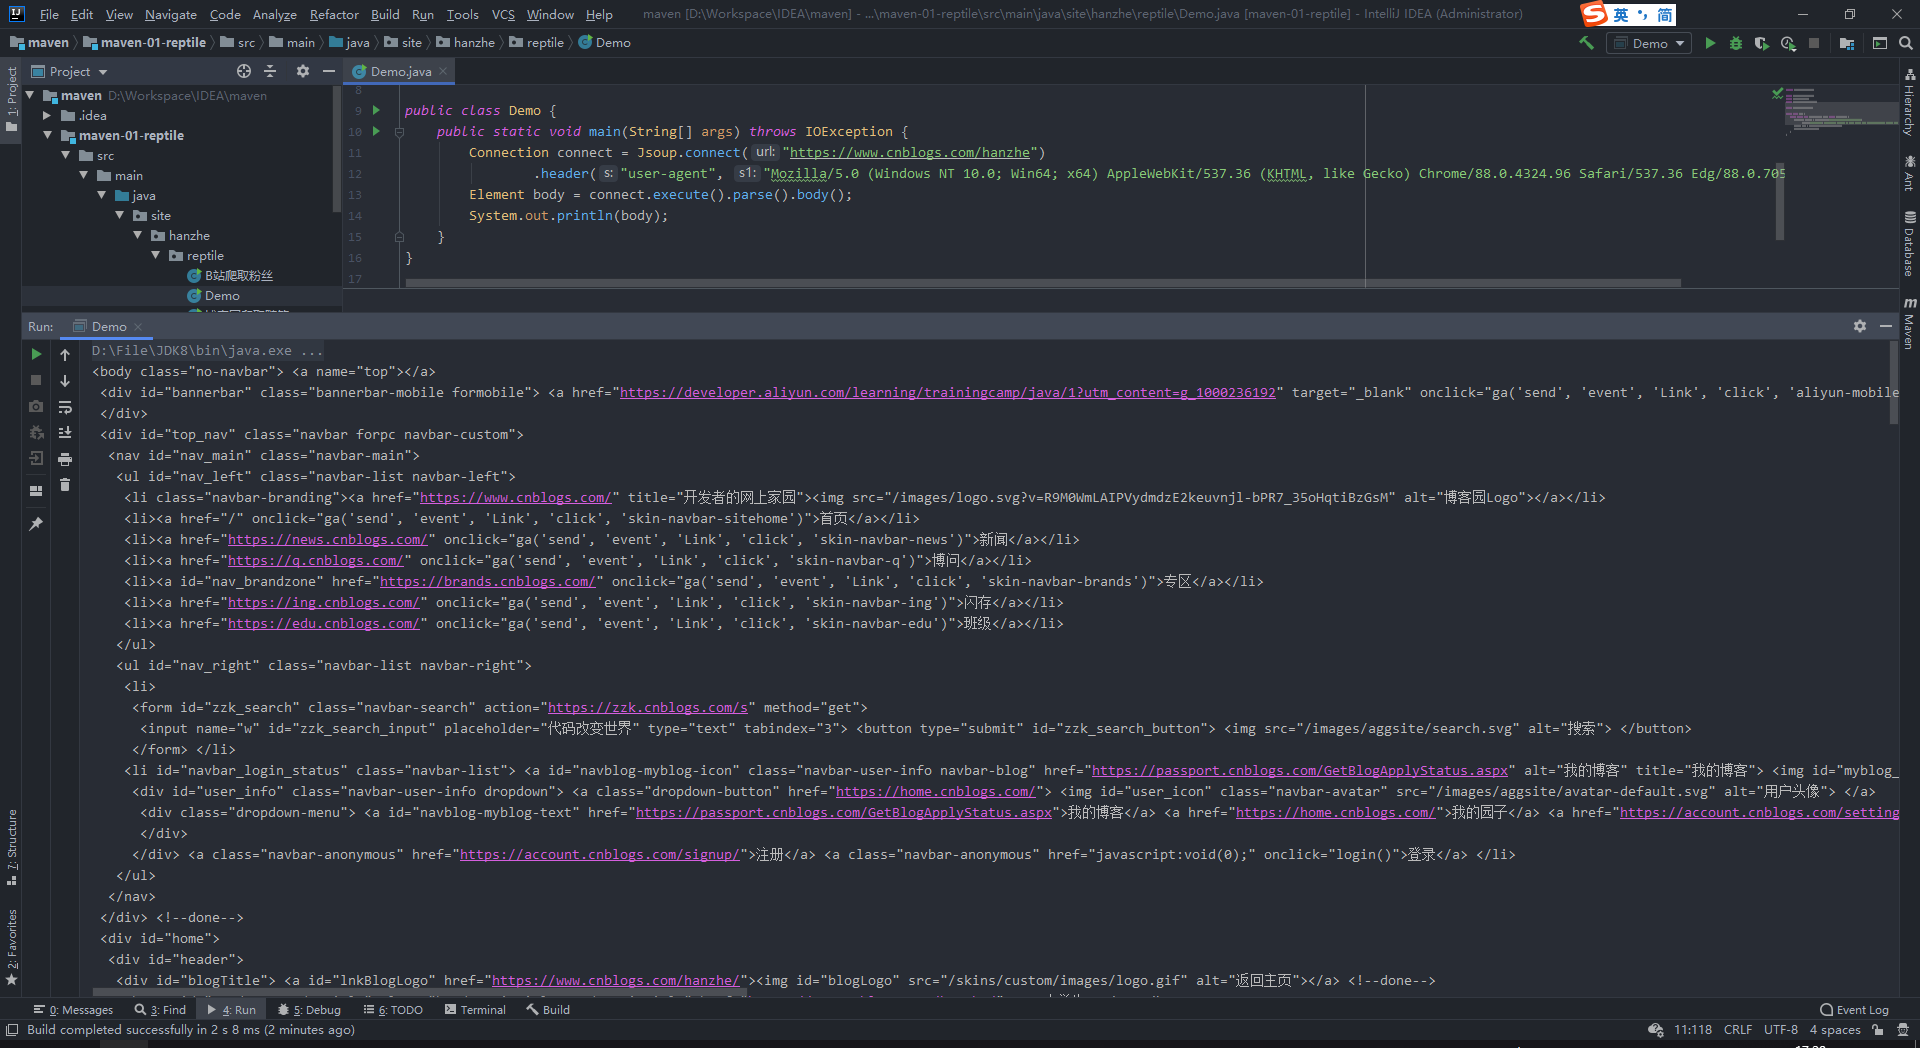The image size is (1920, 1048).
Task: Open the Find tool window
Action: pos(160,1010)
